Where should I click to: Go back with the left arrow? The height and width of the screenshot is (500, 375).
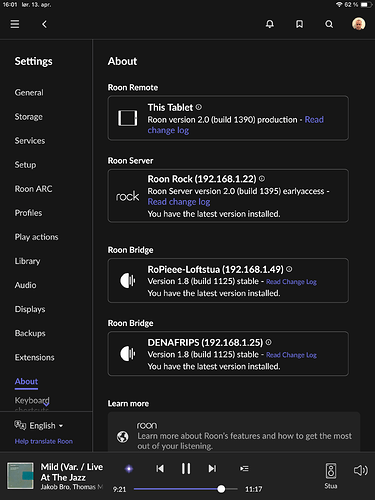44,24
